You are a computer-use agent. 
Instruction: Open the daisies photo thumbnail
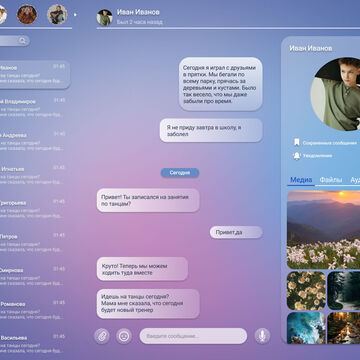click(x=306, y=291)
